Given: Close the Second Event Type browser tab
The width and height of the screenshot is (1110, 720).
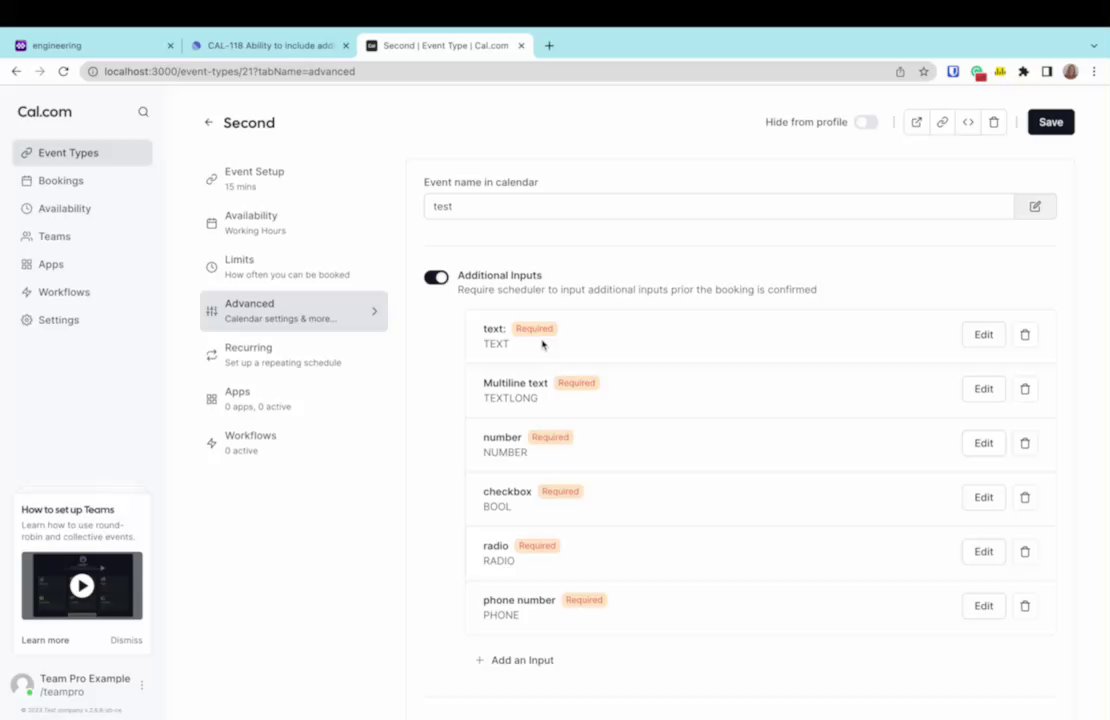Looking at the screenshot, I should click(521, 45).
